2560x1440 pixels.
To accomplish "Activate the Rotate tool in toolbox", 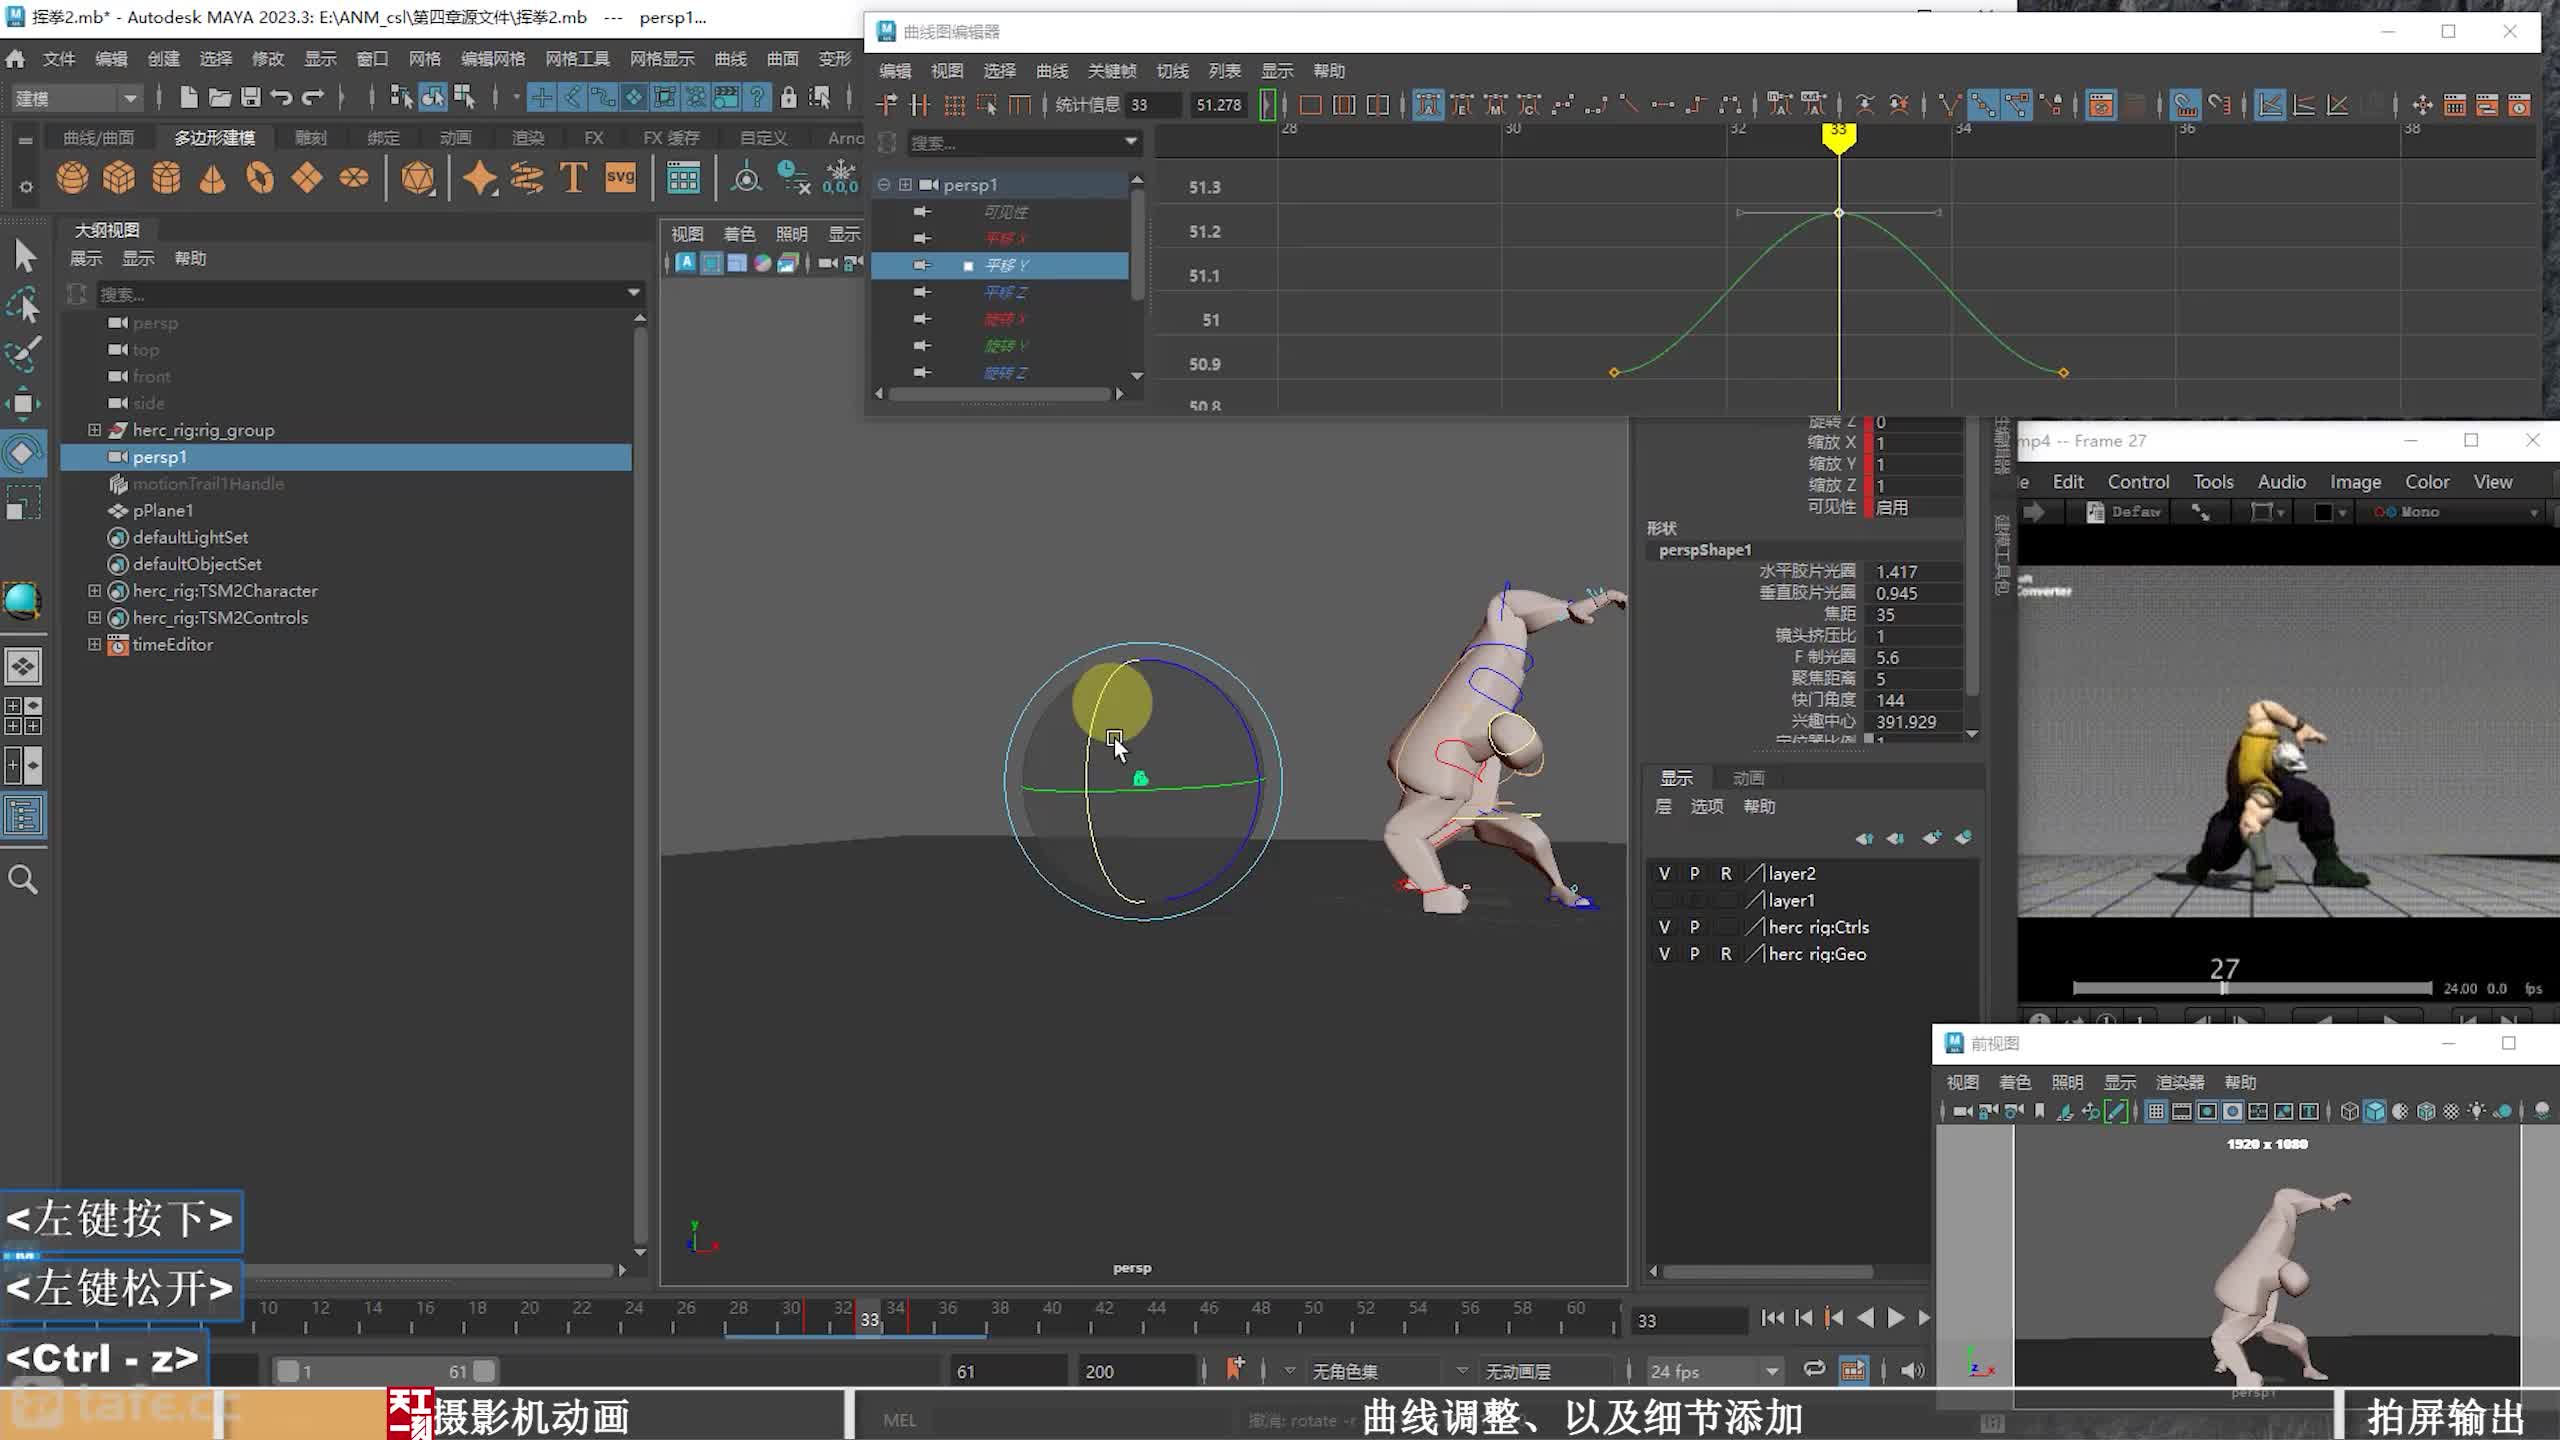I will 24,453.
